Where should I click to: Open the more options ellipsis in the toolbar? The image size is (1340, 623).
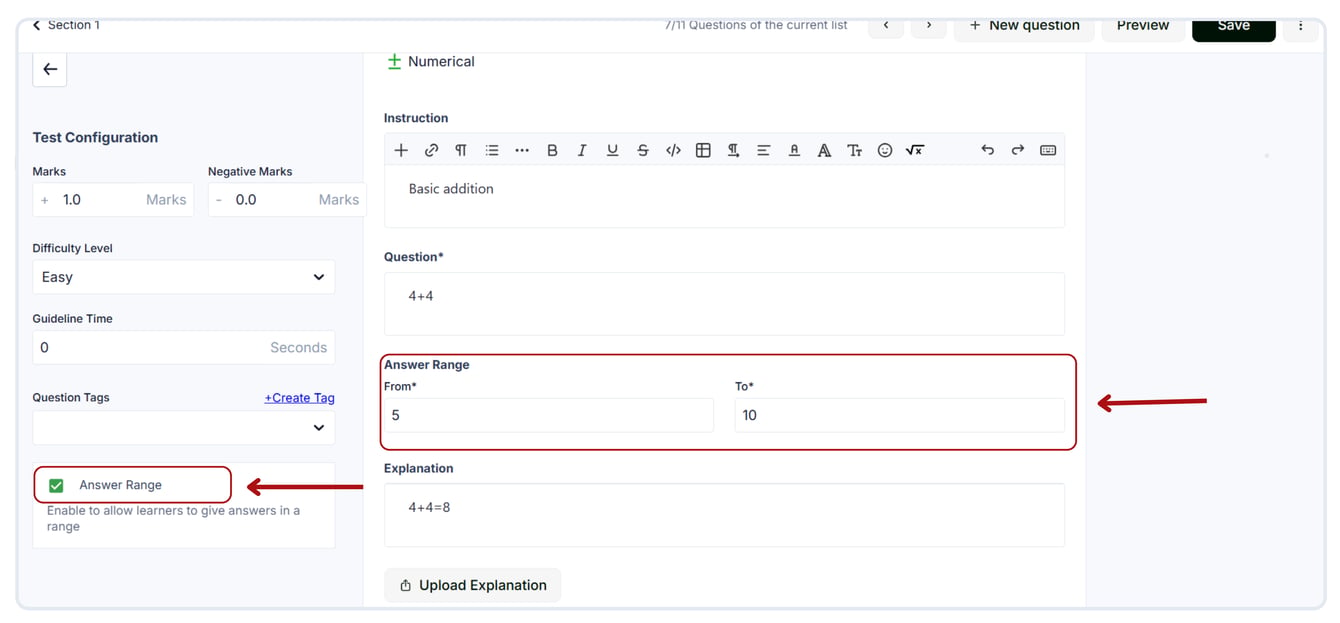(522, 150)
